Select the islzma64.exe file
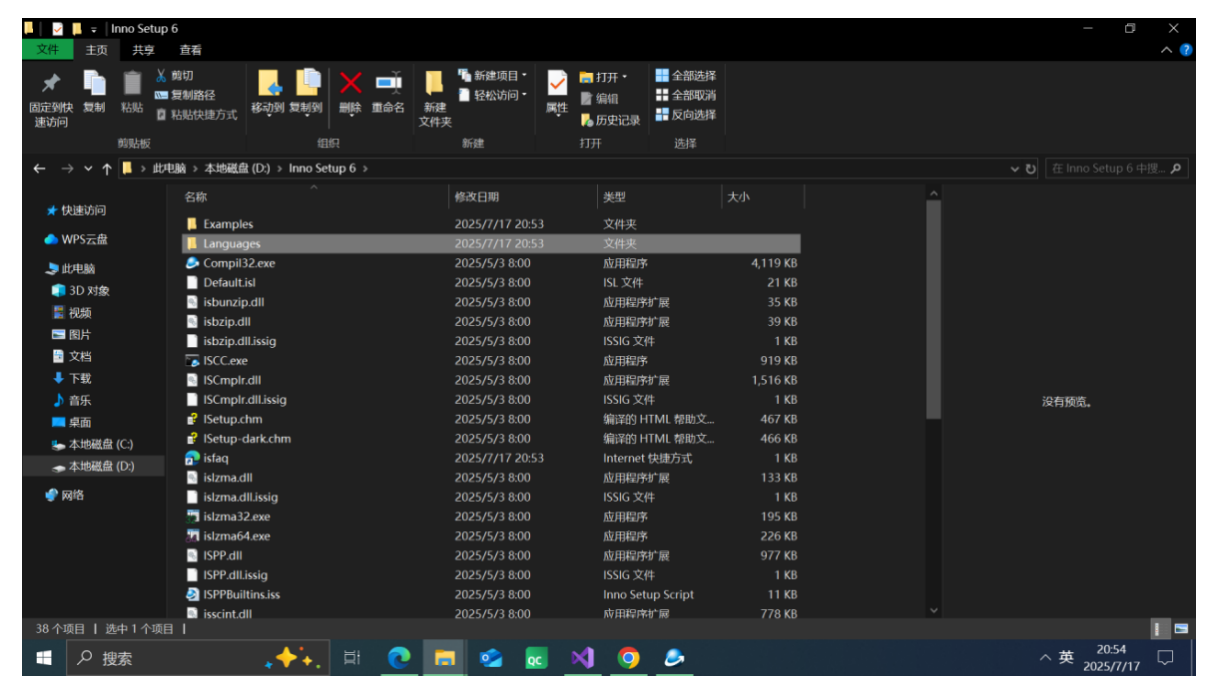This screenshot has width=1208, height=686. pos(491,536)
